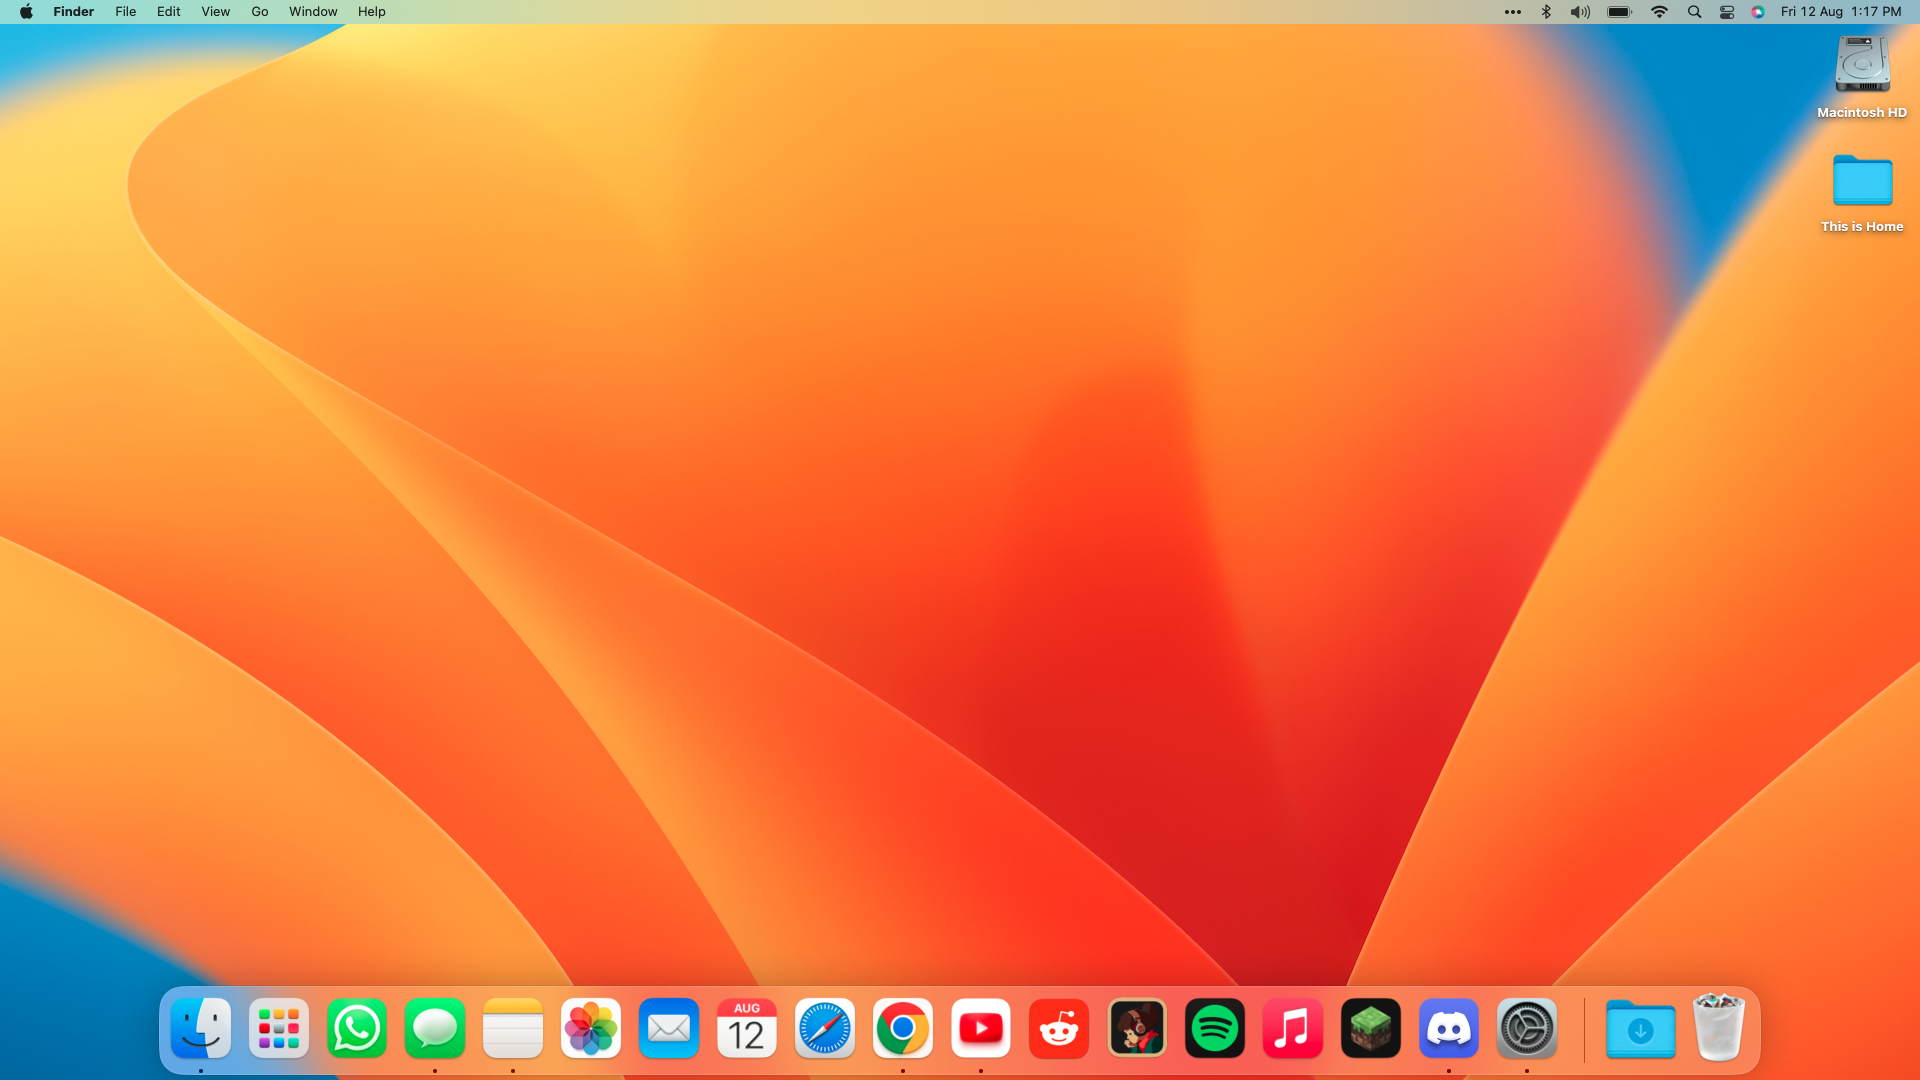Image resolution: width=1920 pixels, height=1080 pixels.
Task: Open Finder from the Dock
Action: pos(201,1028)
